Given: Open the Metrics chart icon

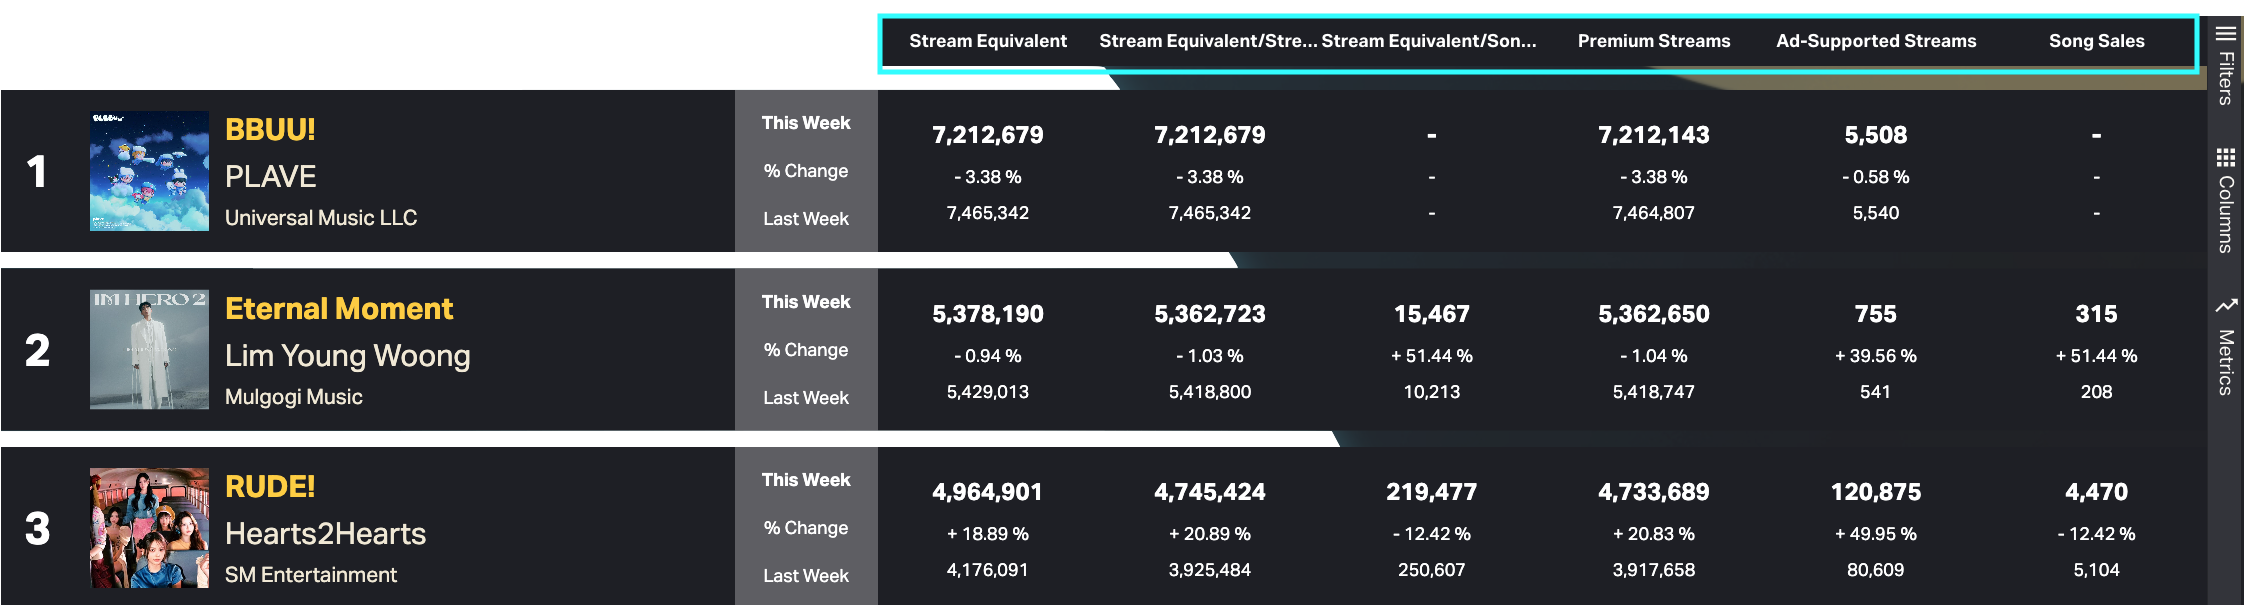Looking at the screenshot, I should pyautogui.click(x=2225, y=305).
